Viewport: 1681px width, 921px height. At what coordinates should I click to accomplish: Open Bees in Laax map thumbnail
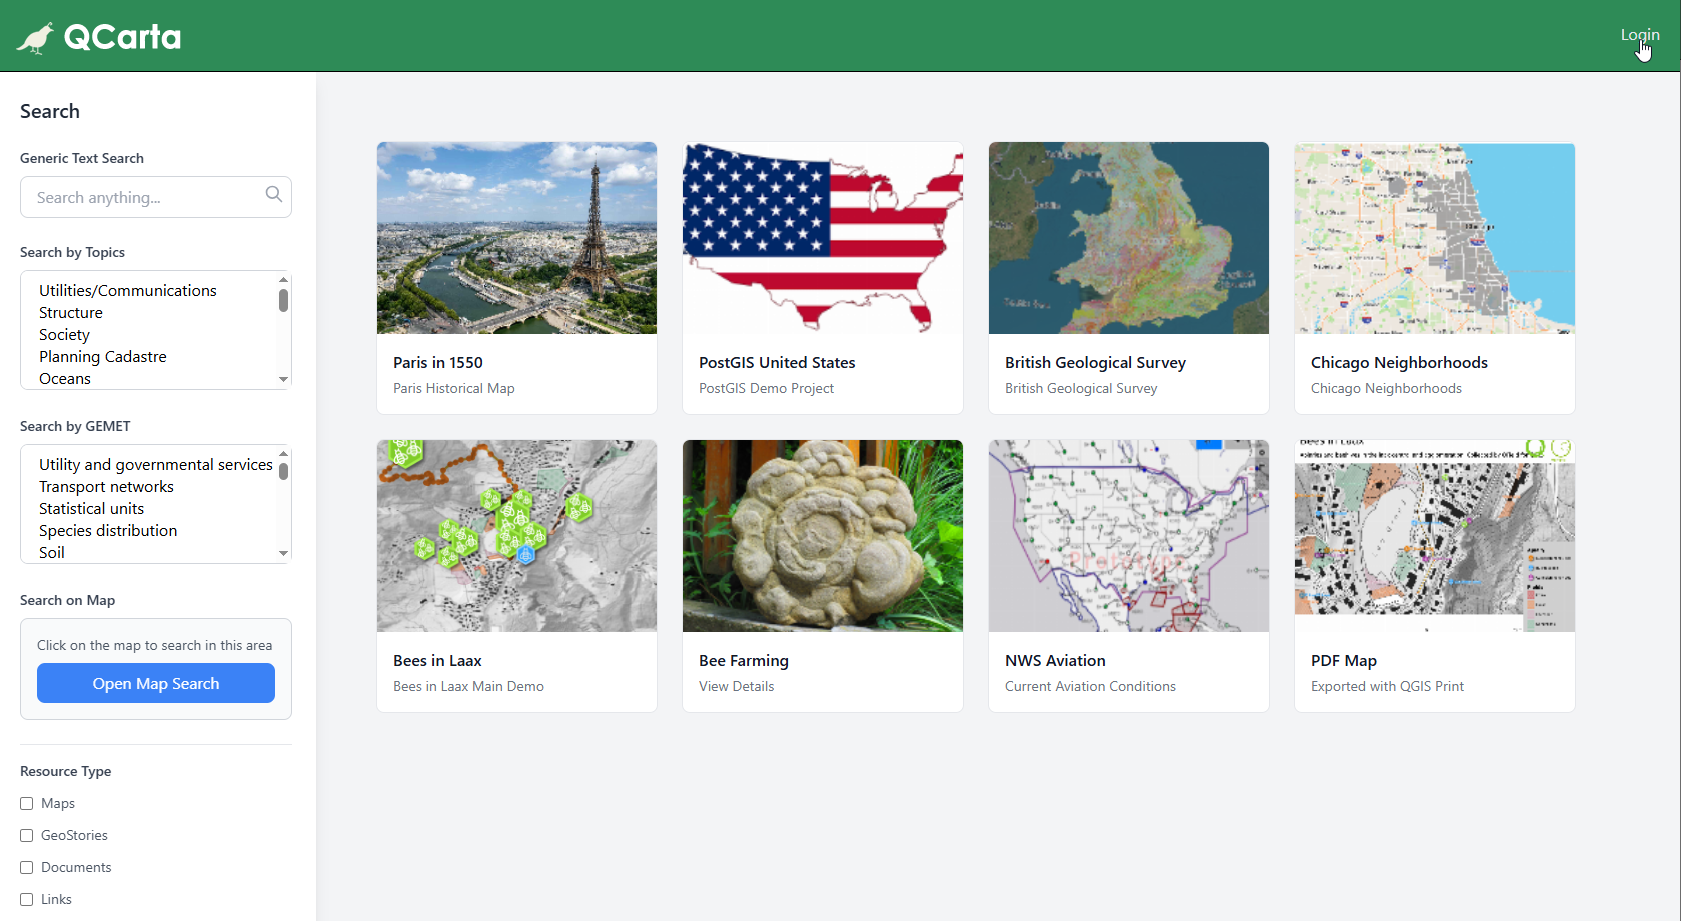tap(517, 536)
